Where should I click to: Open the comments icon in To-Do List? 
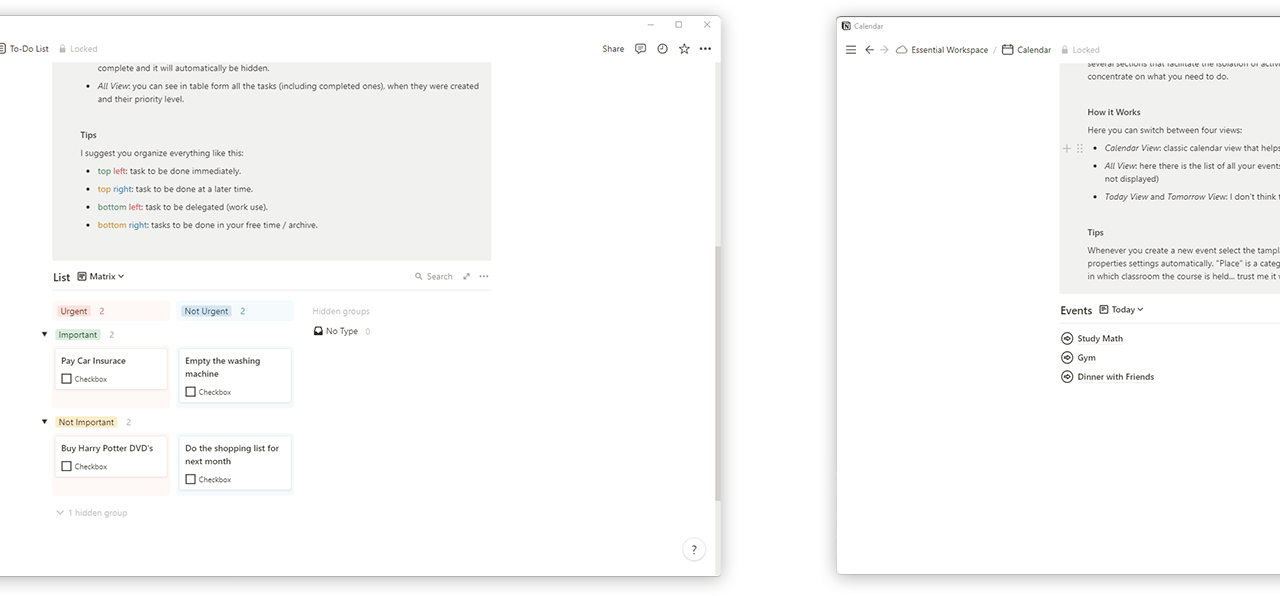(640, 49)
